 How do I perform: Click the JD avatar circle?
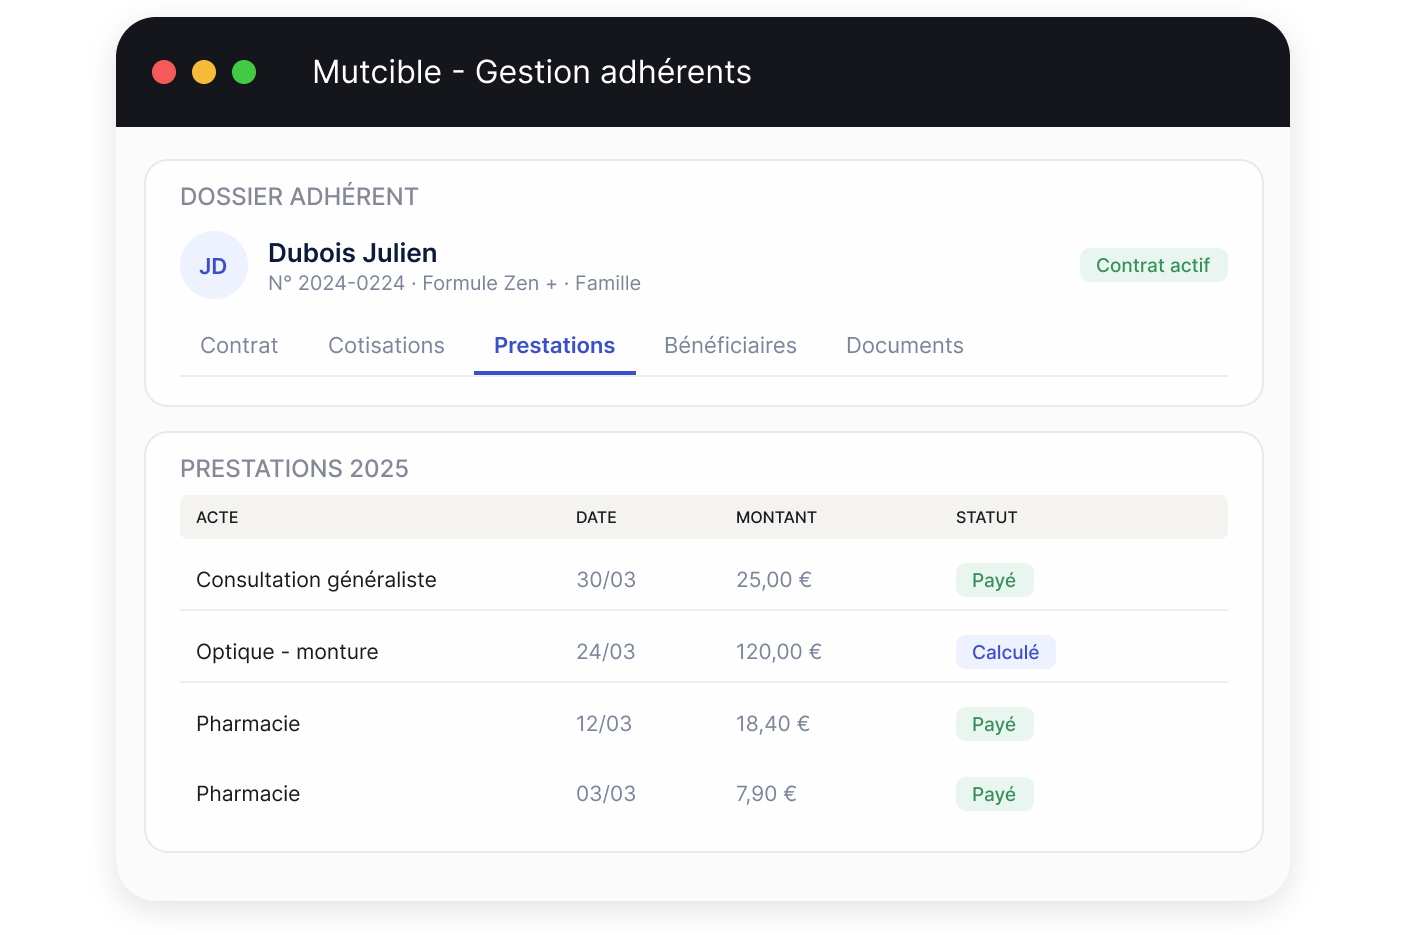point(214,265)
